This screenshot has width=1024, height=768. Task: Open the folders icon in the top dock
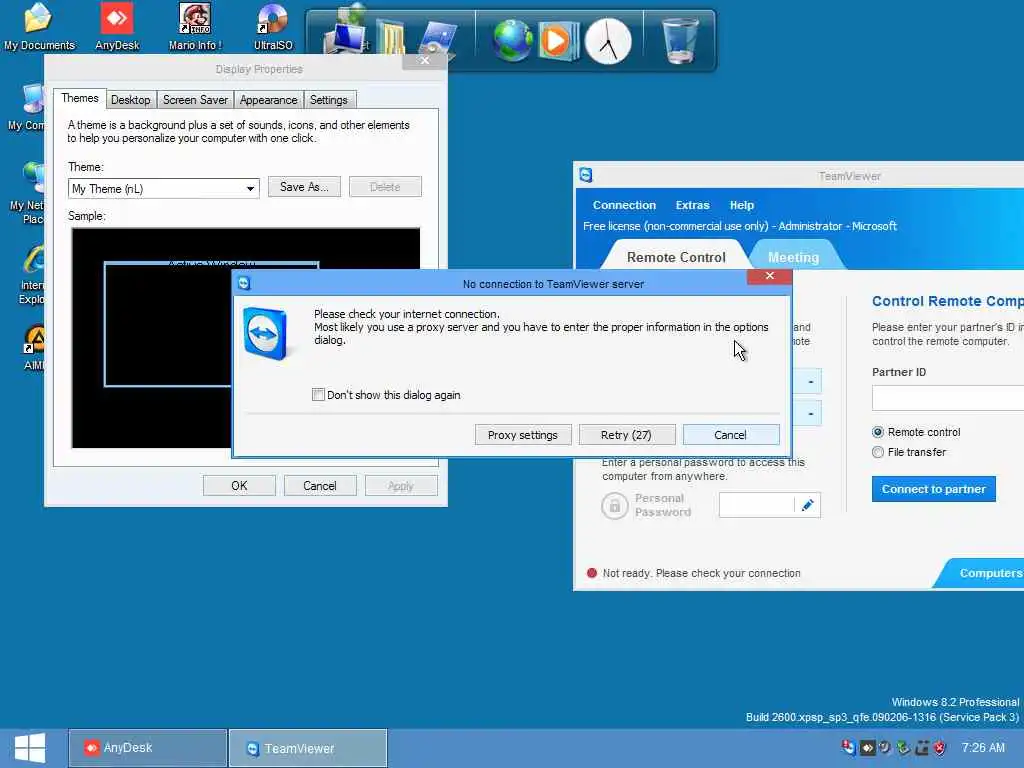pos(391,37)
